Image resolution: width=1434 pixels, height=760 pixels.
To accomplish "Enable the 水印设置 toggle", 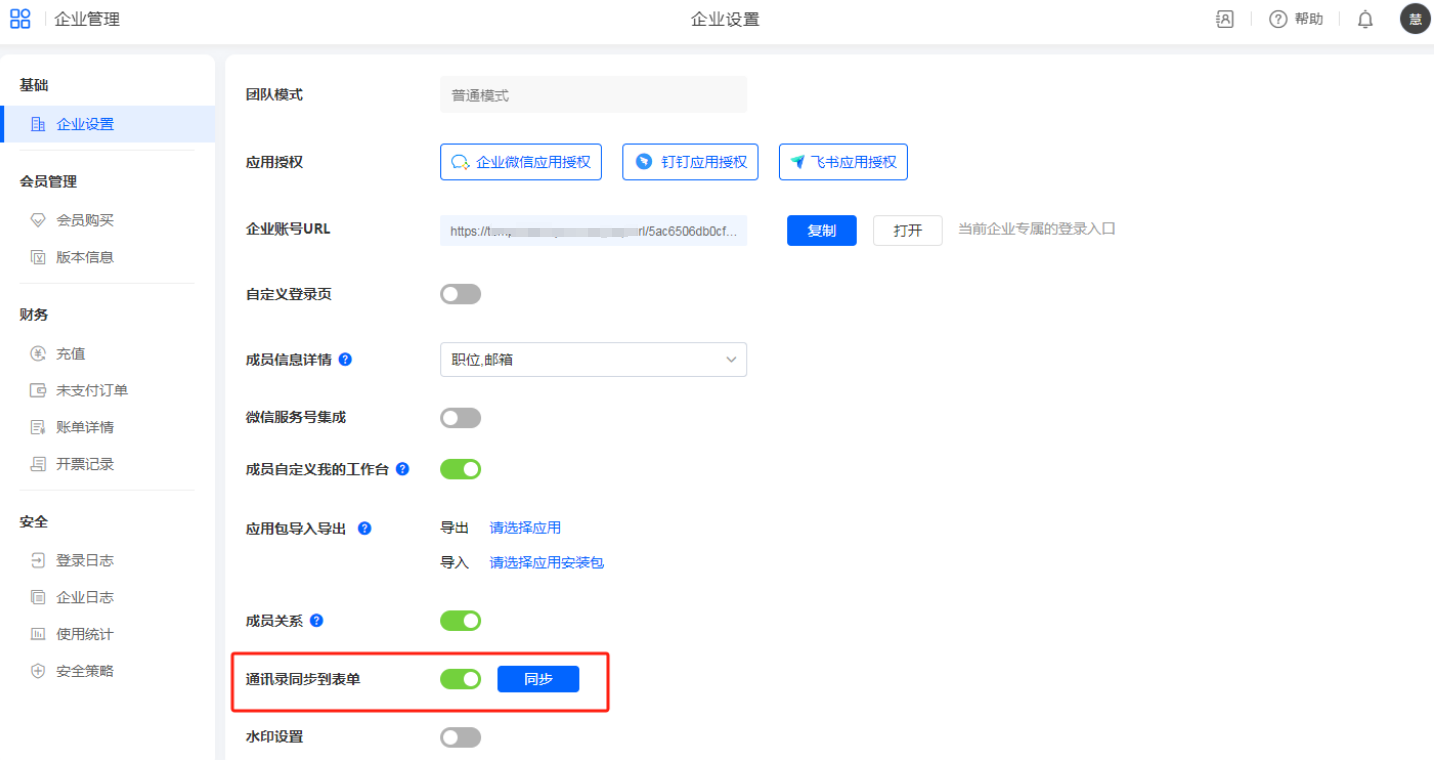I will click(x=460, y=737).
